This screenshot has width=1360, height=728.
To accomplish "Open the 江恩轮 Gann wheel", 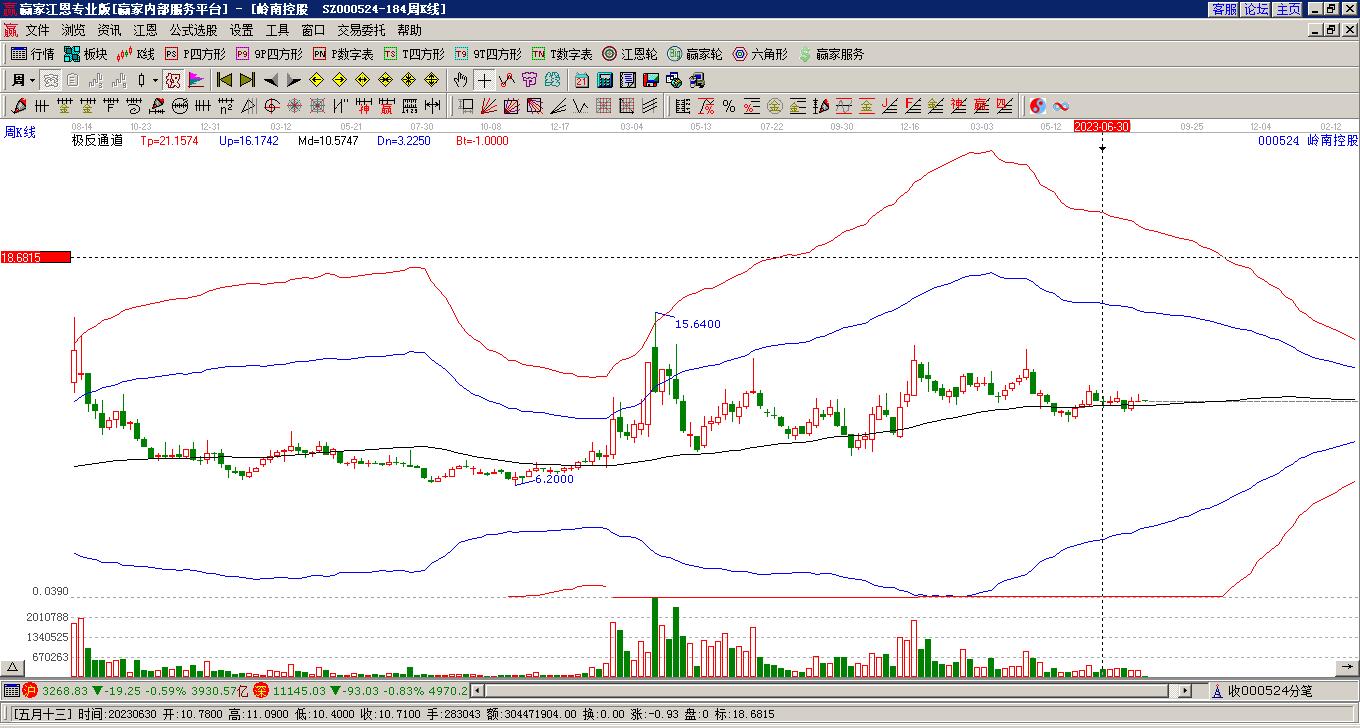I will (x=630, y=54).
